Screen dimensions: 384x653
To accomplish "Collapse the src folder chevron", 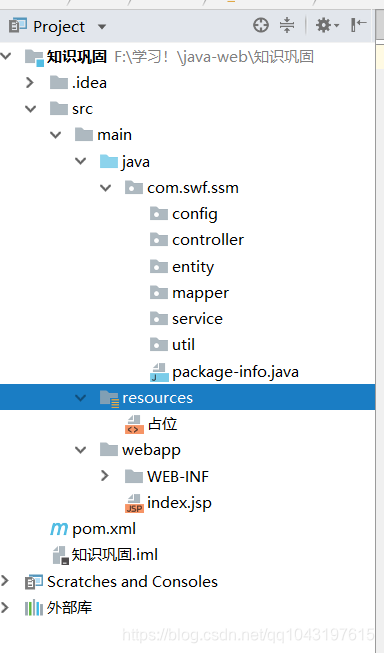I will (x=30, y=109).
